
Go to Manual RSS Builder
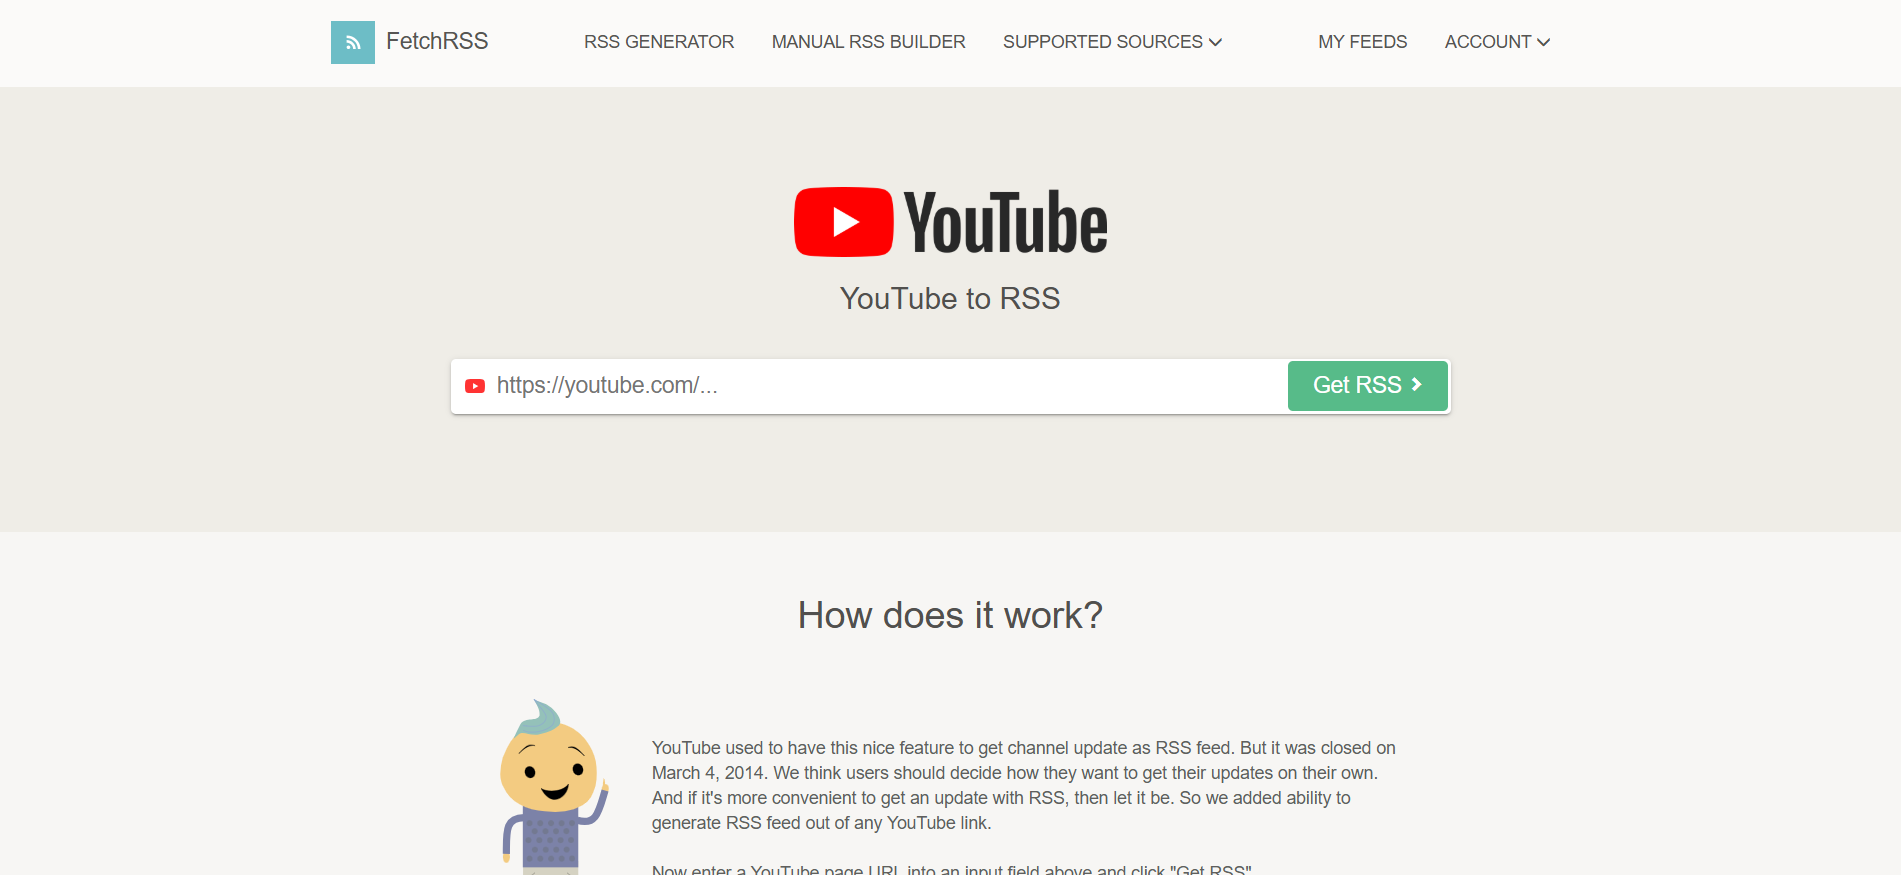tap(868, 42)
